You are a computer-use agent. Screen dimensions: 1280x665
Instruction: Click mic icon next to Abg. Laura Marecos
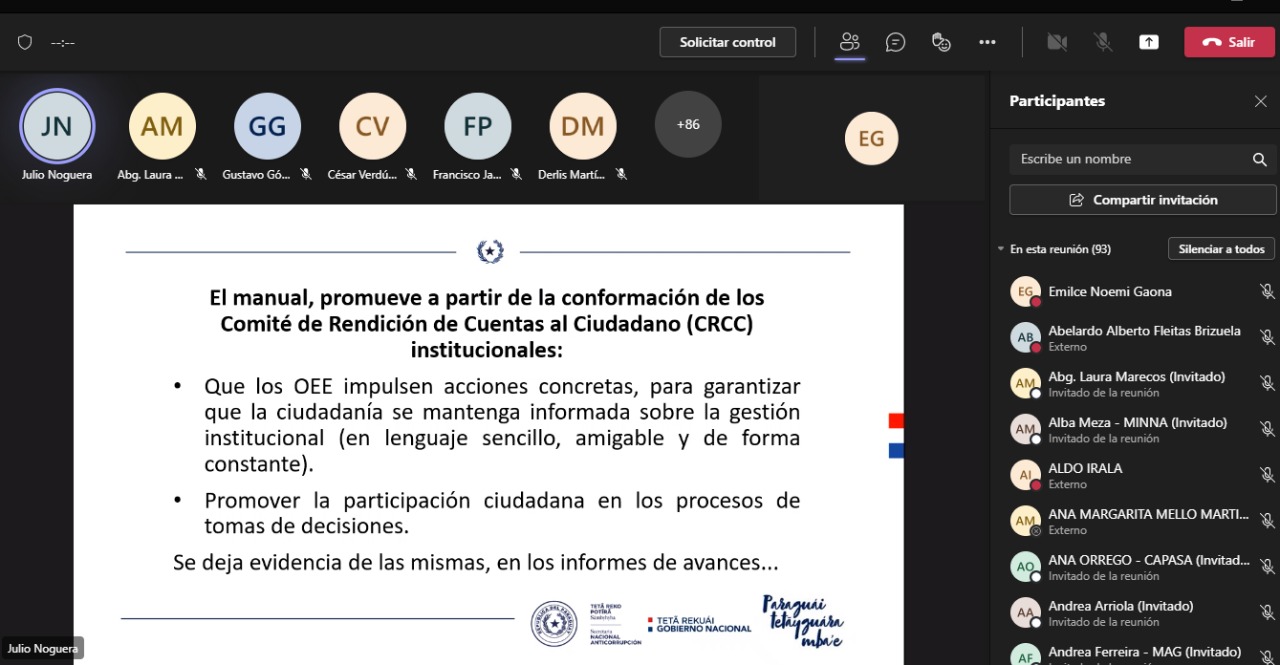point(1266,384)
